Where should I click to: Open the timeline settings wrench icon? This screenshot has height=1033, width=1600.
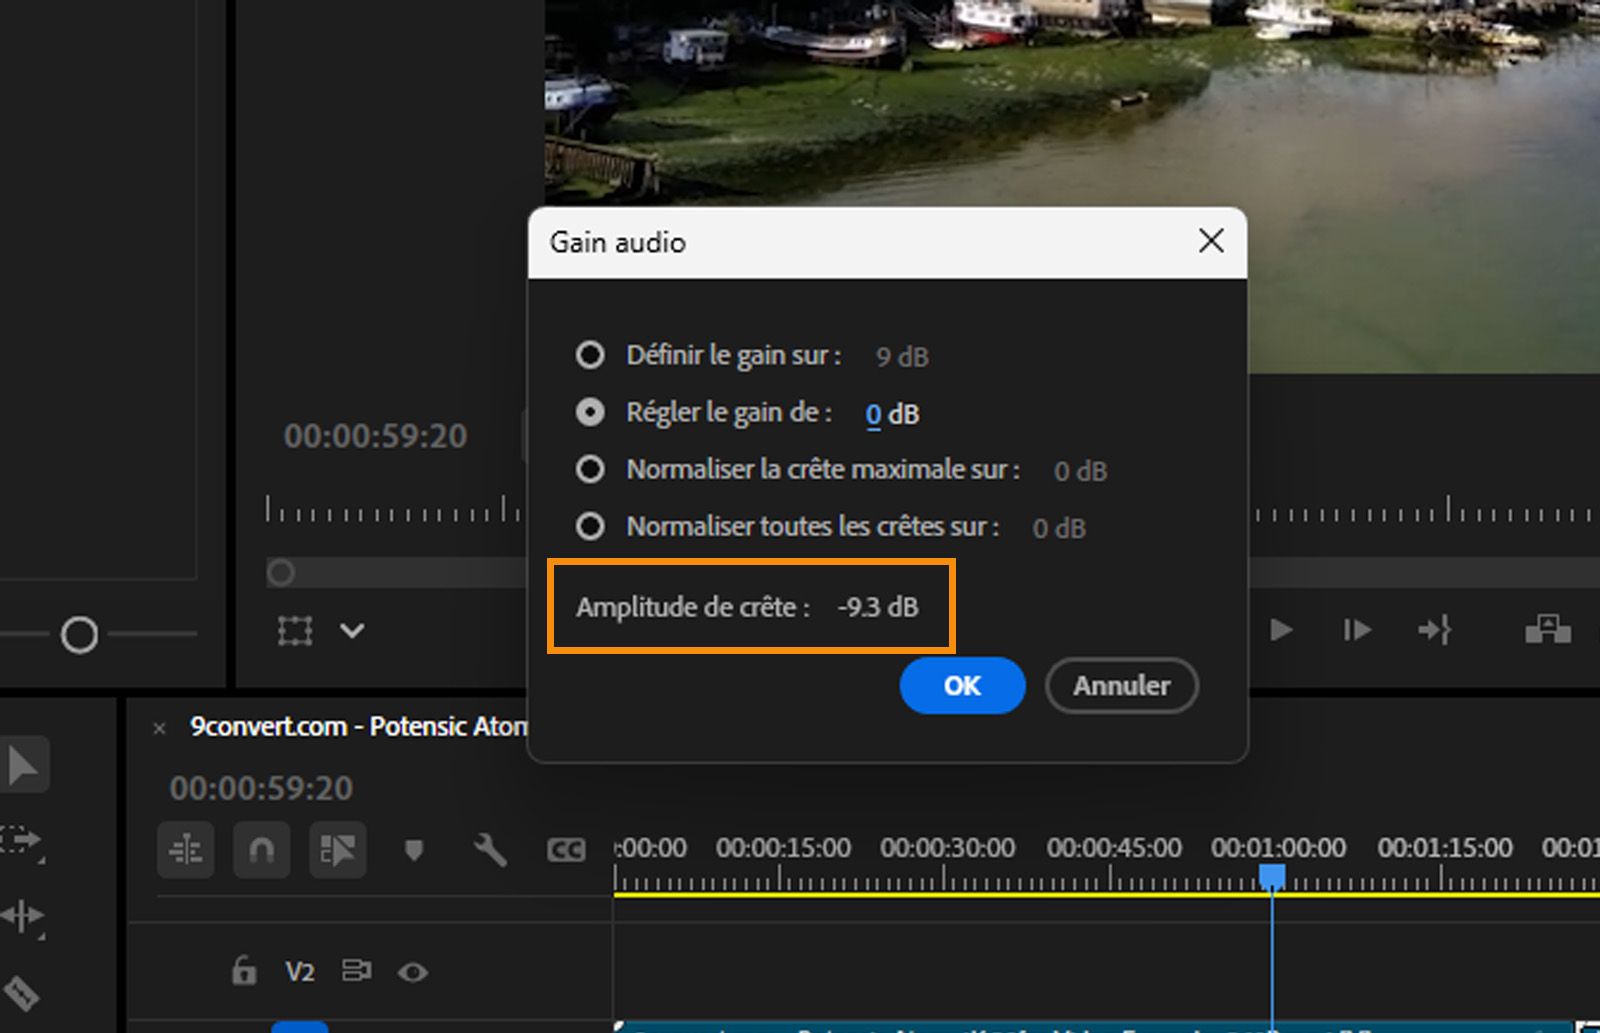(489, 850)
